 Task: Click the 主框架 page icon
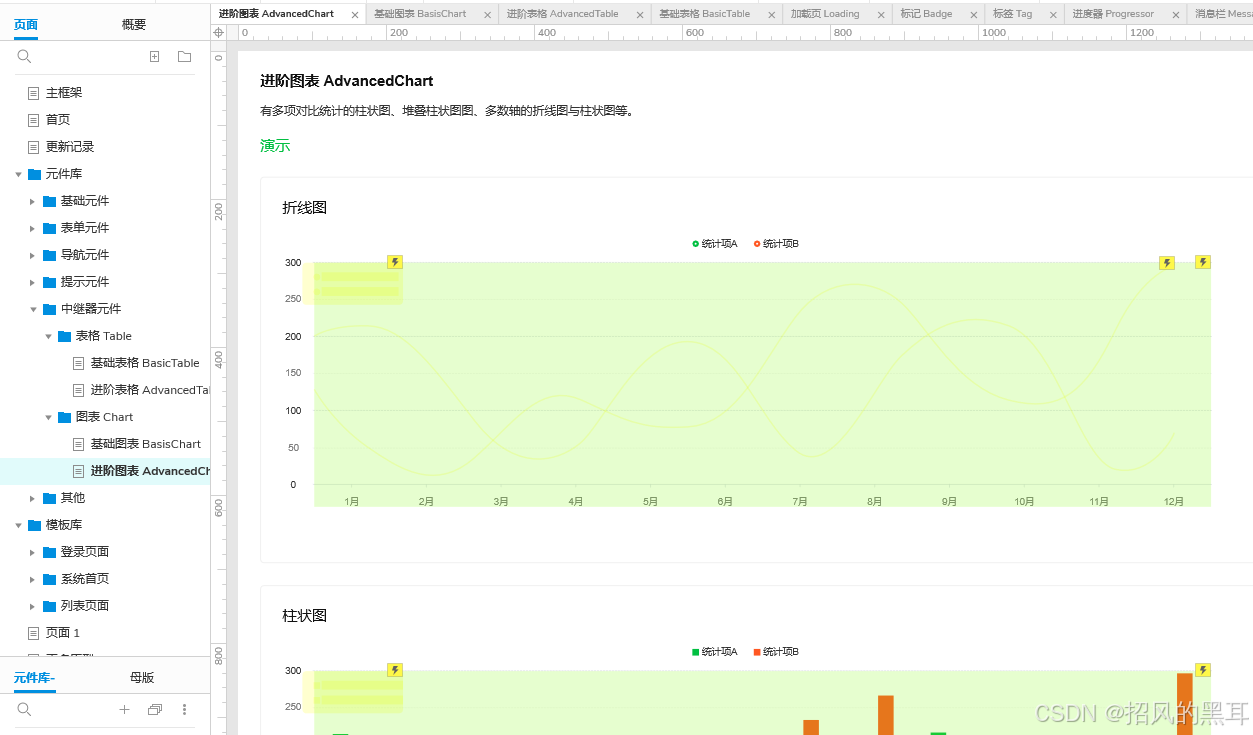click(x=33, y=93)
